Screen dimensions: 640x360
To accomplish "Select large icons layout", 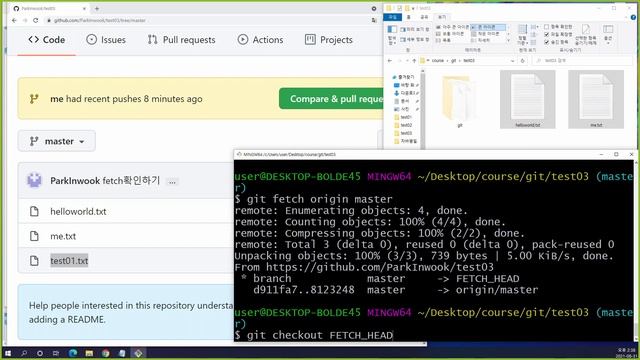I will click(x=488, y=27).
